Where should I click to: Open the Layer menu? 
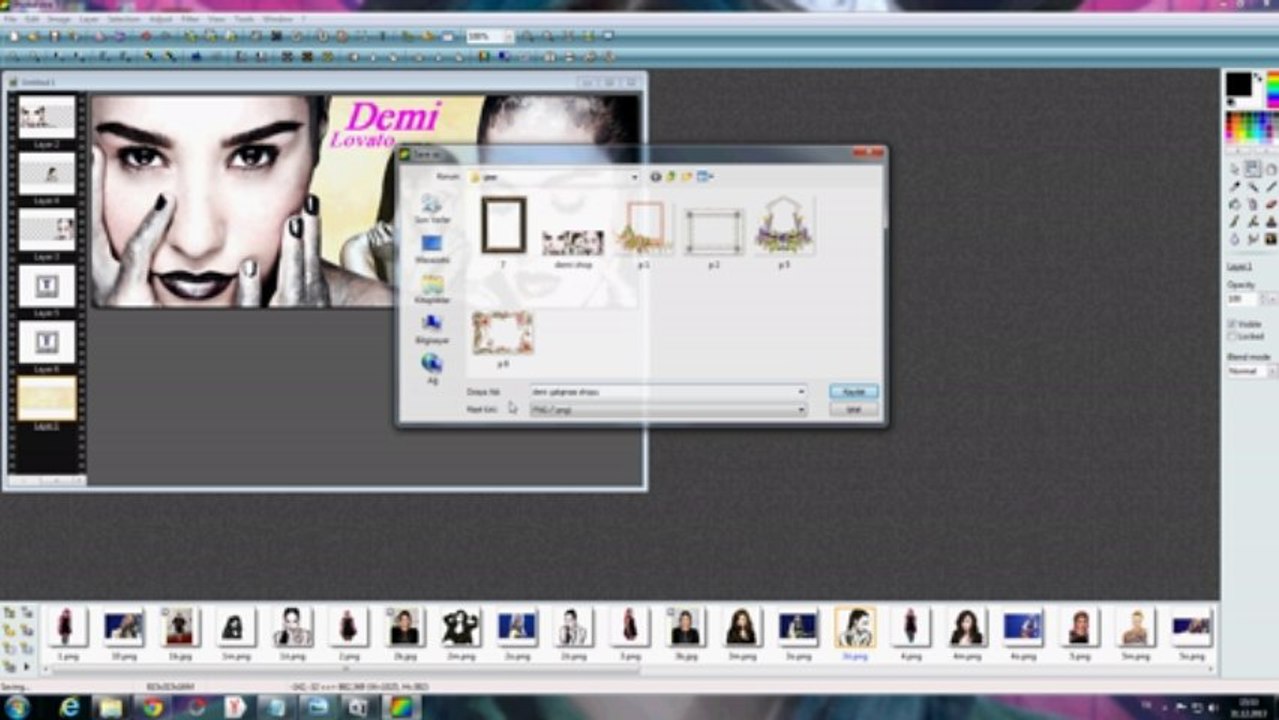[89, 19]
